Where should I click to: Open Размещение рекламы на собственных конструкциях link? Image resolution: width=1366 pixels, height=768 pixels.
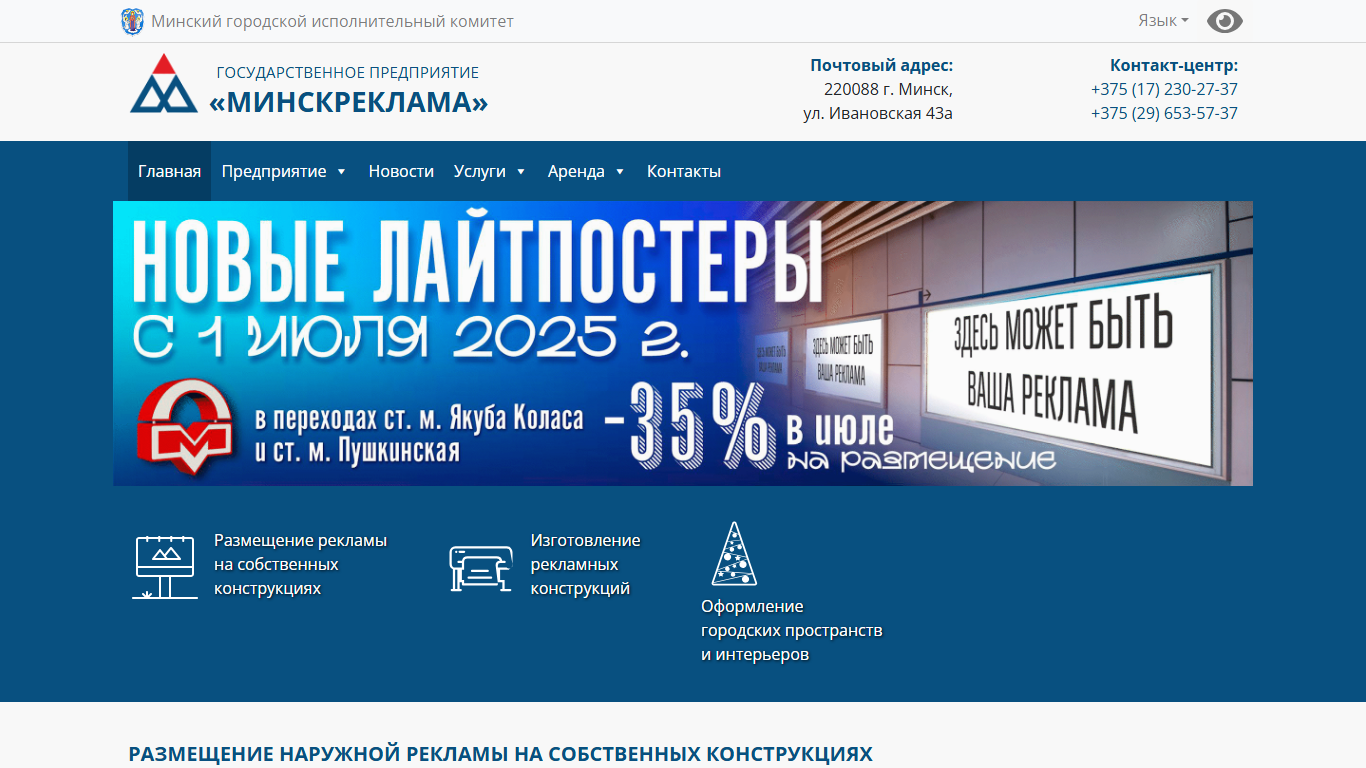(x=300, y=564)
